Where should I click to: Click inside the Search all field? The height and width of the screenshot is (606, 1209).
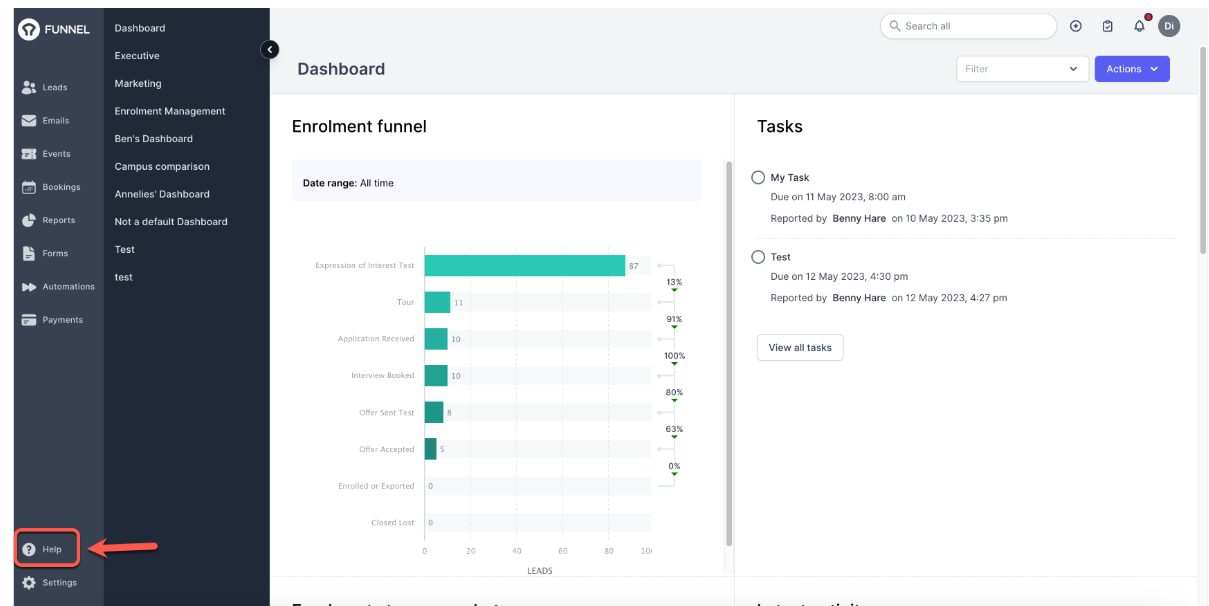967,25
